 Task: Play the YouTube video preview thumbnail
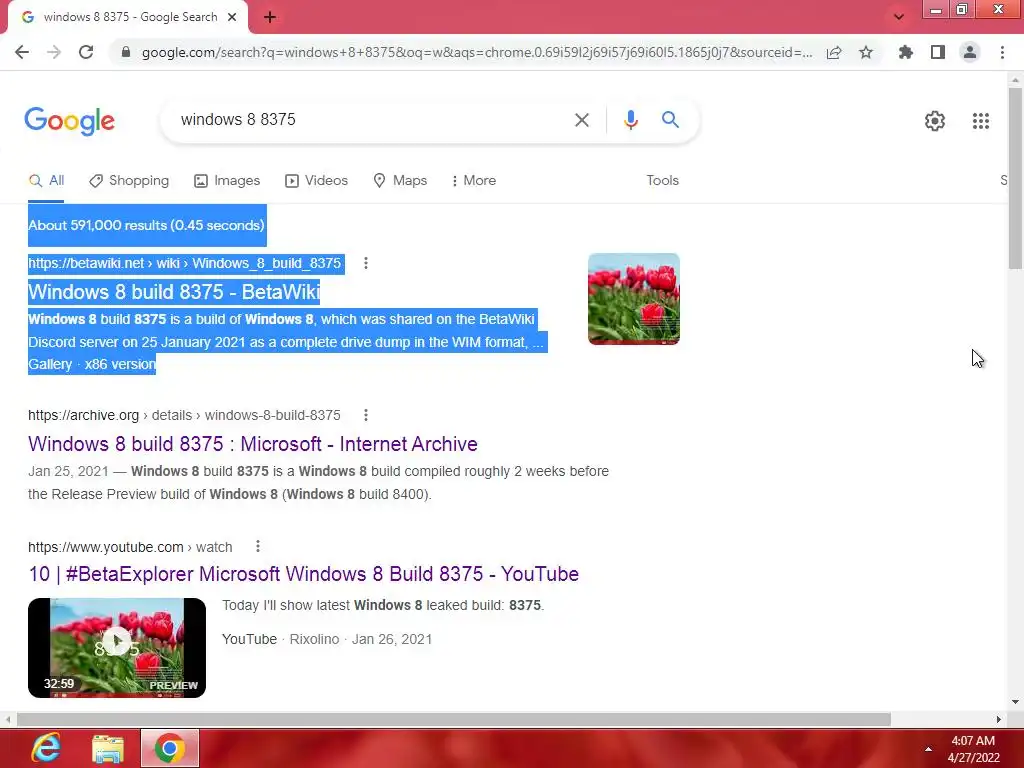click(x=117, y=648)
